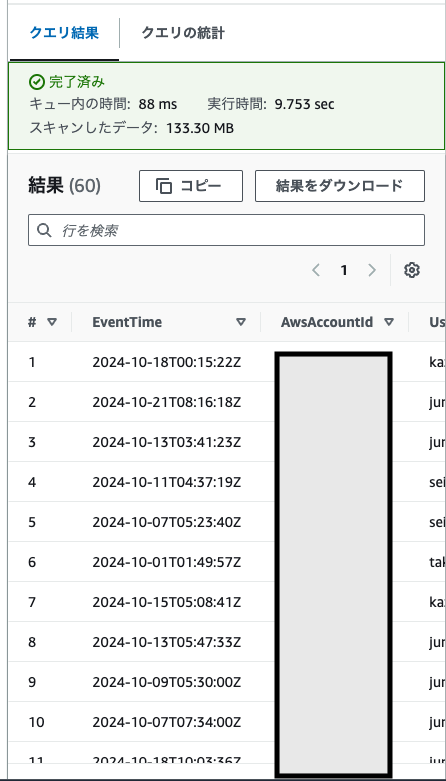446x781 pixels.
Task: Open table preferences gear icon
Action: [x=412, y=270]
